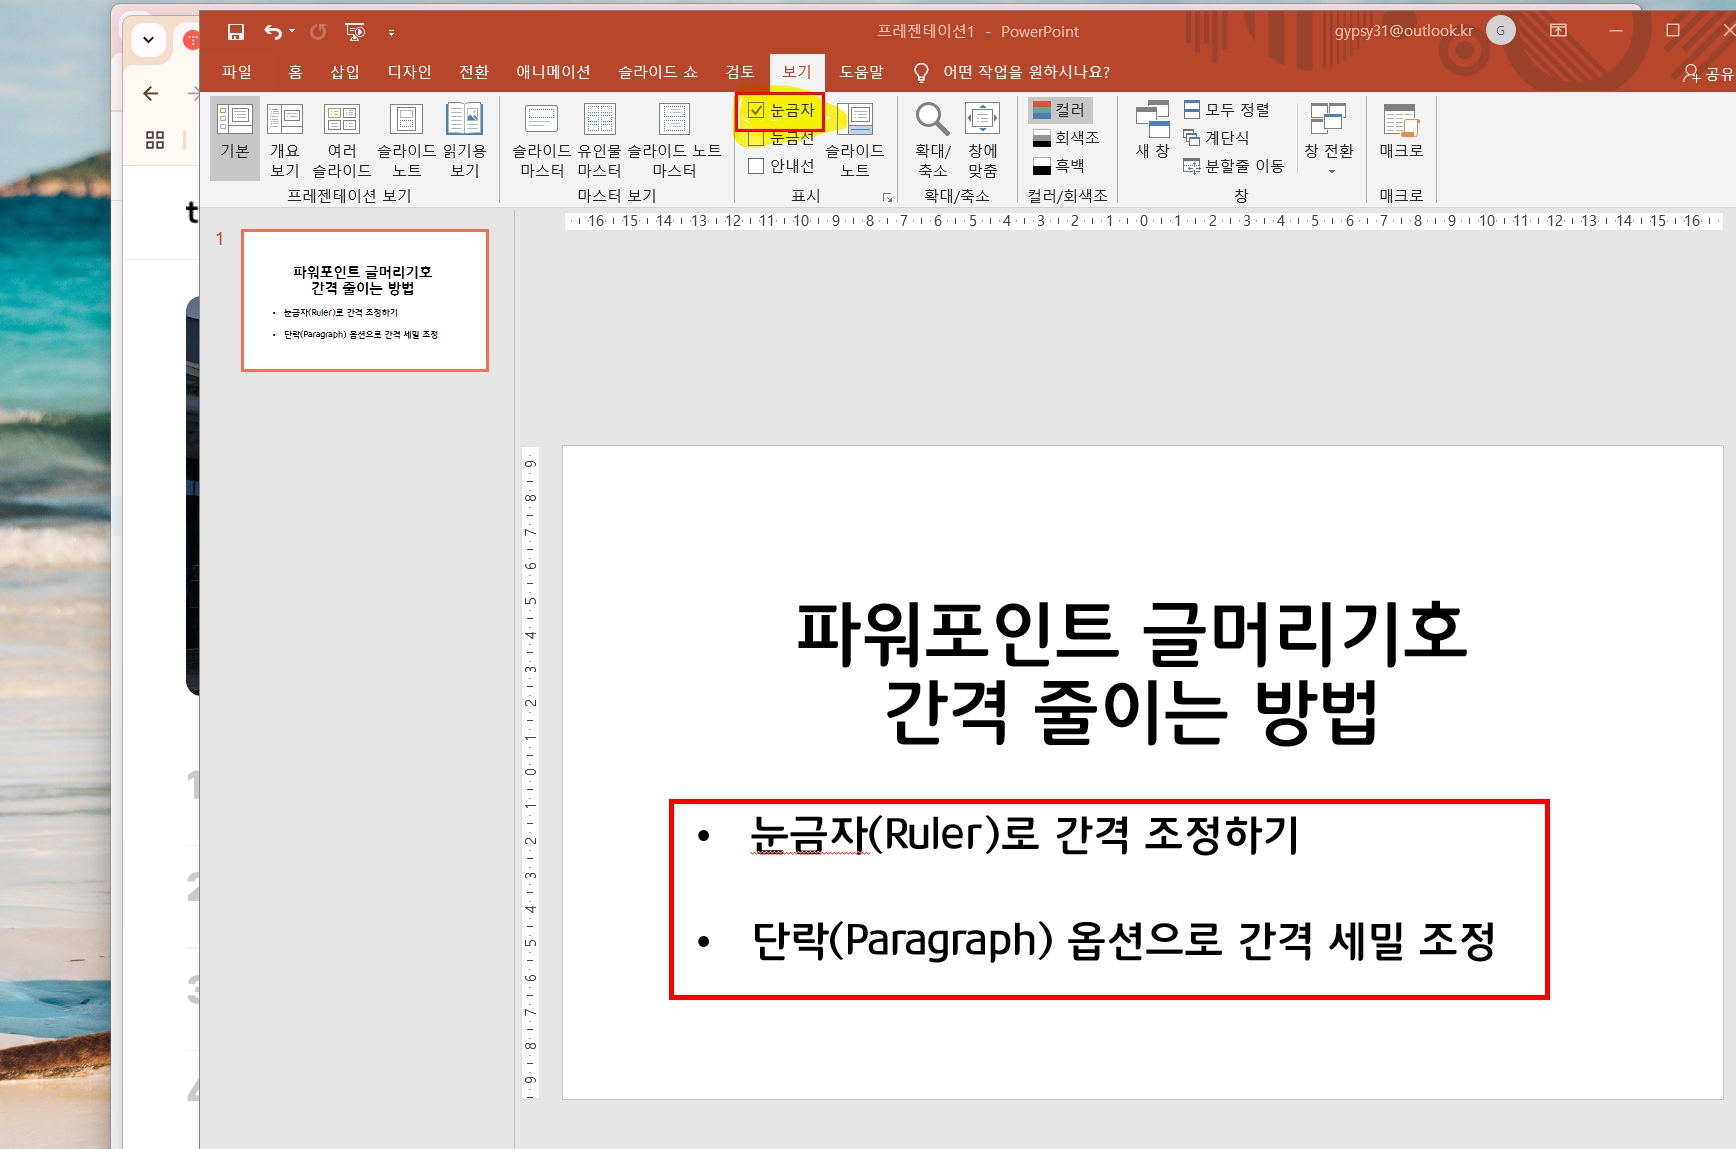The height and width of the screenshot is (1149, 1736).
Task: Open 슬라이드 노트 마스터 notes master
Action: click(x=674, y=140)
